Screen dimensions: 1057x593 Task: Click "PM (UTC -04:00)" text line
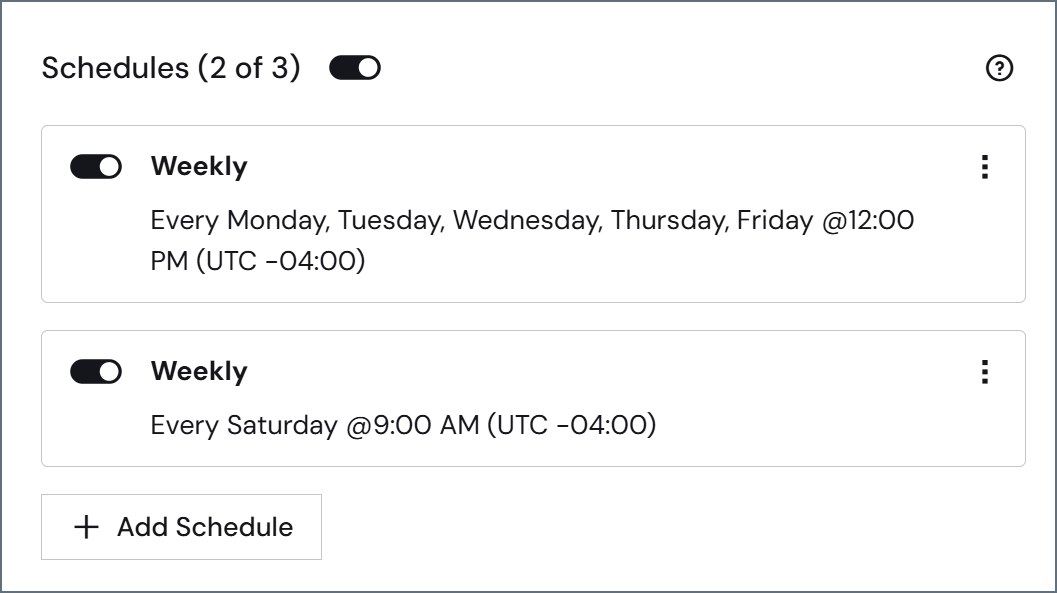258,261
